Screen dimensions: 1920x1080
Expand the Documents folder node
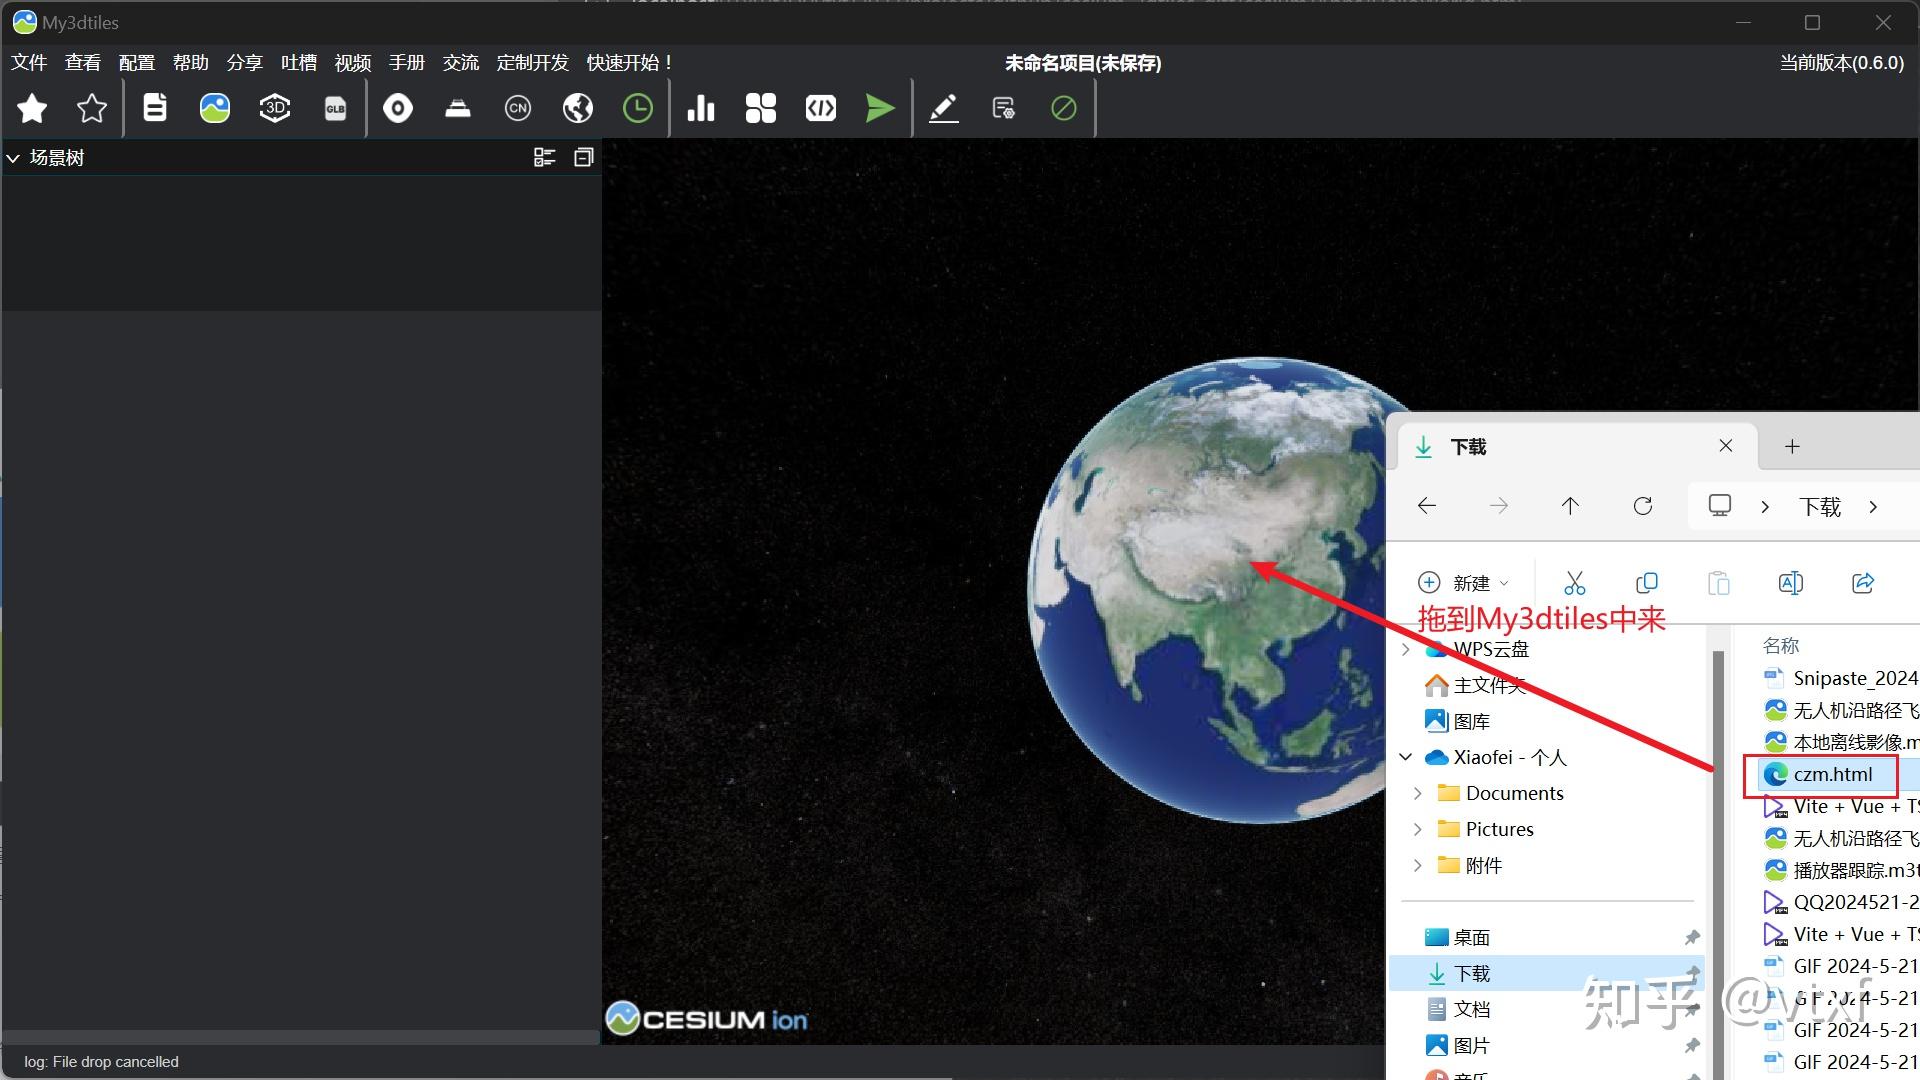point(1418,793)
